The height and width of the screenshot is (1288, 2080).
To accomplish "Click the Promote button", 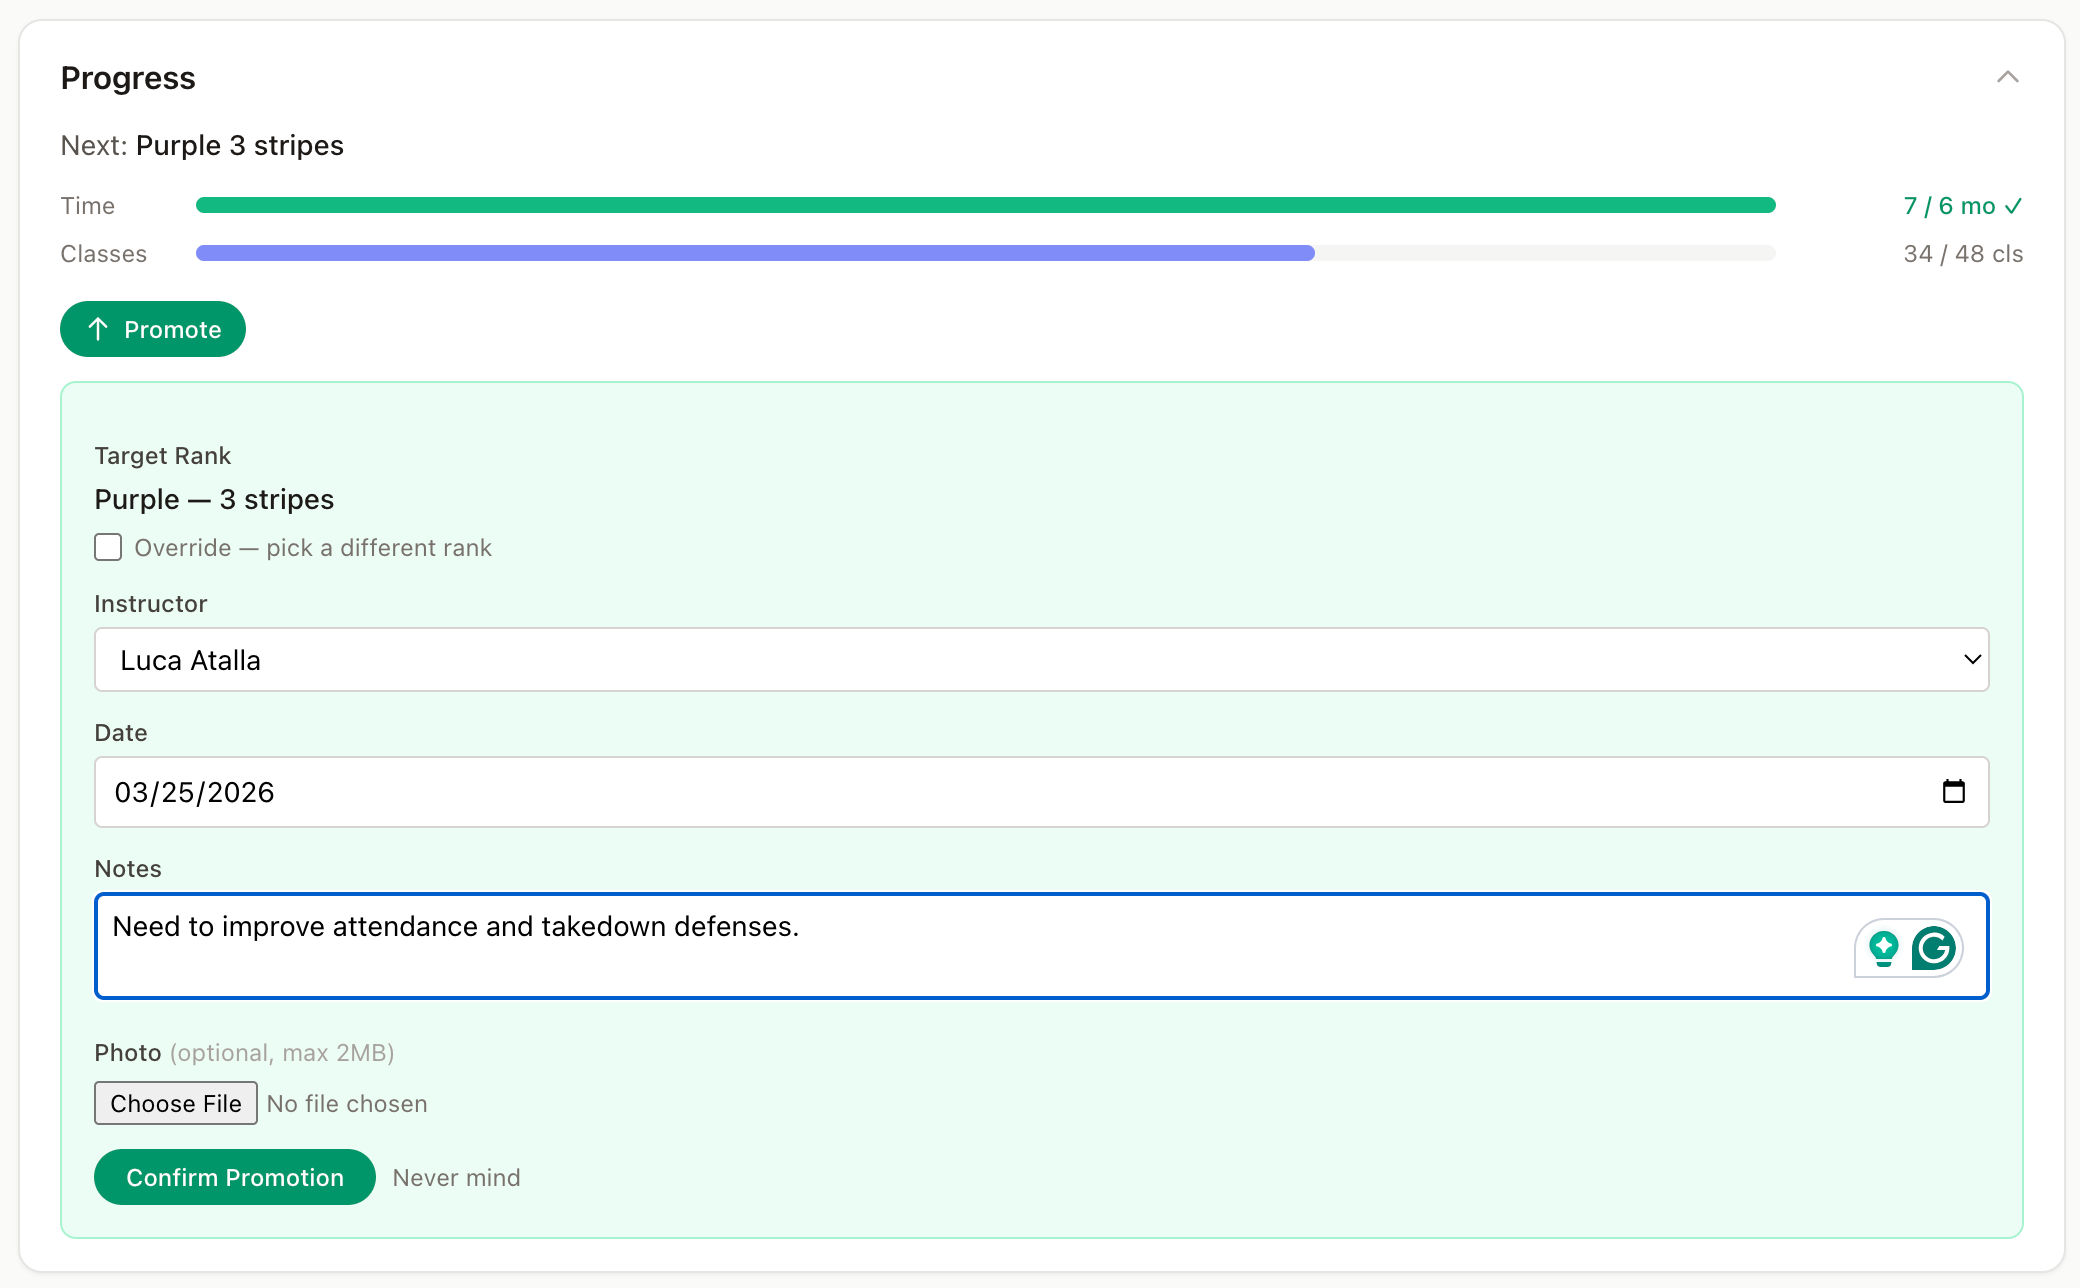I will (153, 329).
